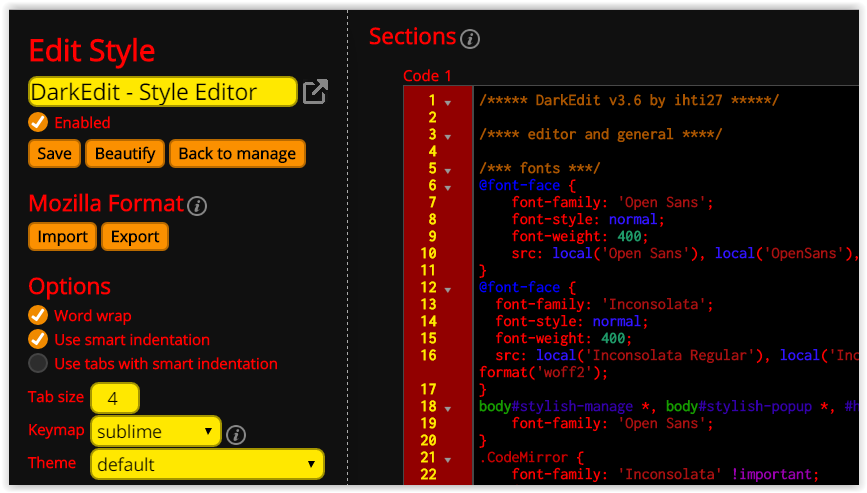Uncheck Use smart indentation
Image resolution: width=867 pixels, height=493 pixels.
38,339
